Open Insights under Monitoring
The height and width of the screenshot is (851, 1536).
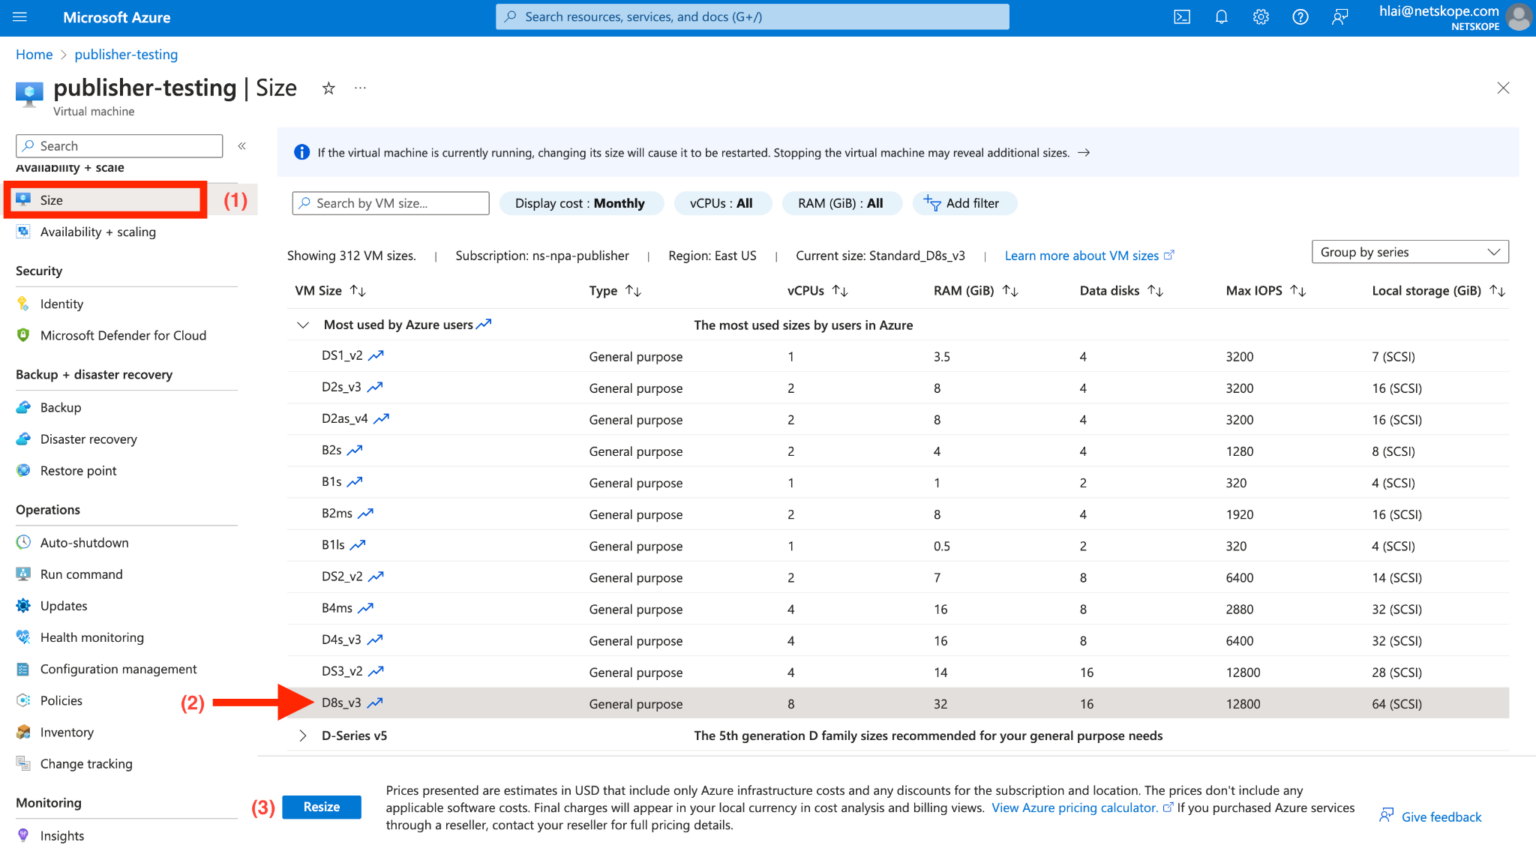pos(63,835)
